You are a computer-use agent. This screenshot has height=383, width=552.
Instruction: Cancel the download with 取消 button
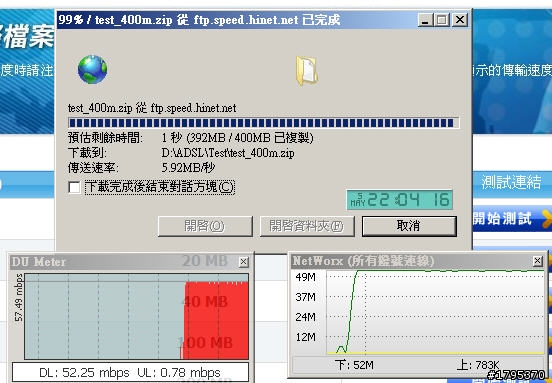pos(409,226)
